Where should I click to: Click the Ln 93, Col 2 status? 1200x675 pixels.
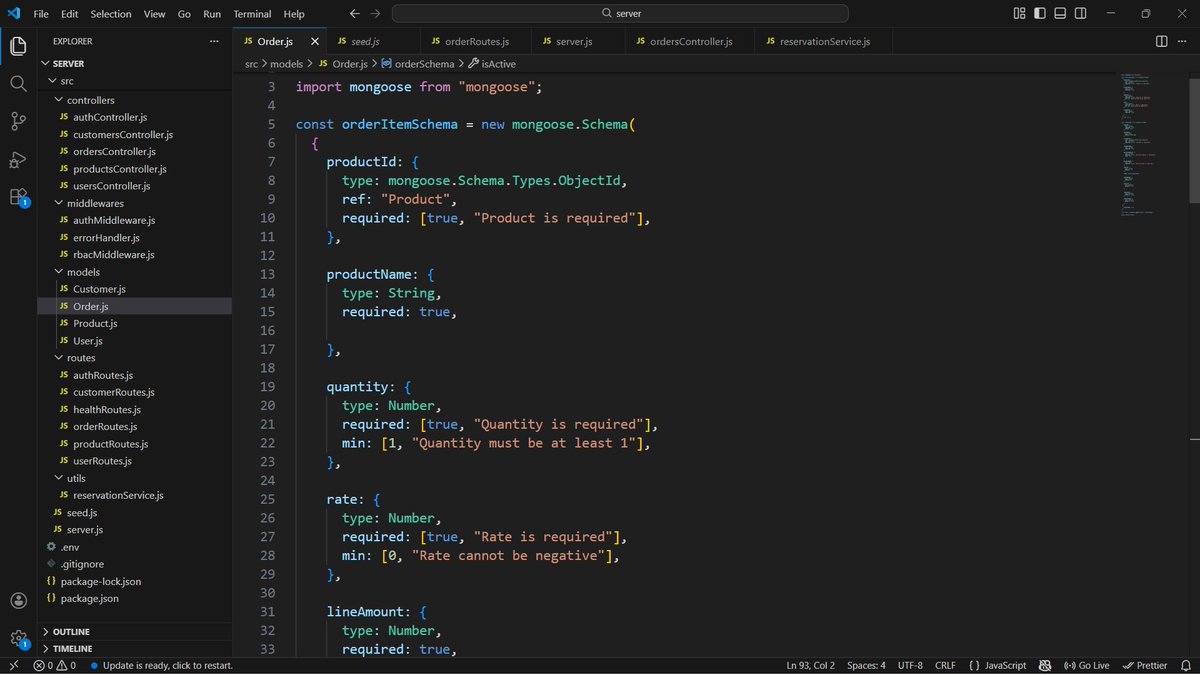click(811, 665)
